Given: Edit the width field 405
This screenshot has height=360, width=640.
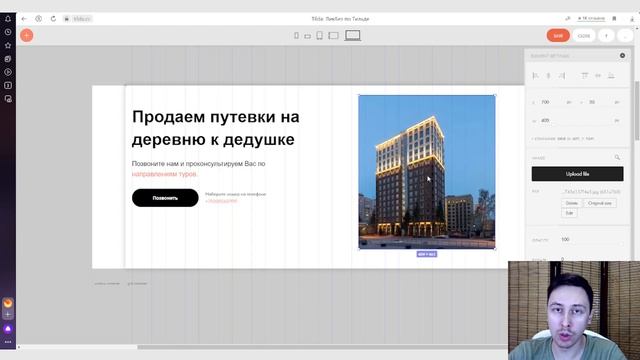Looking at the screenshot, I should pos(576,120).
